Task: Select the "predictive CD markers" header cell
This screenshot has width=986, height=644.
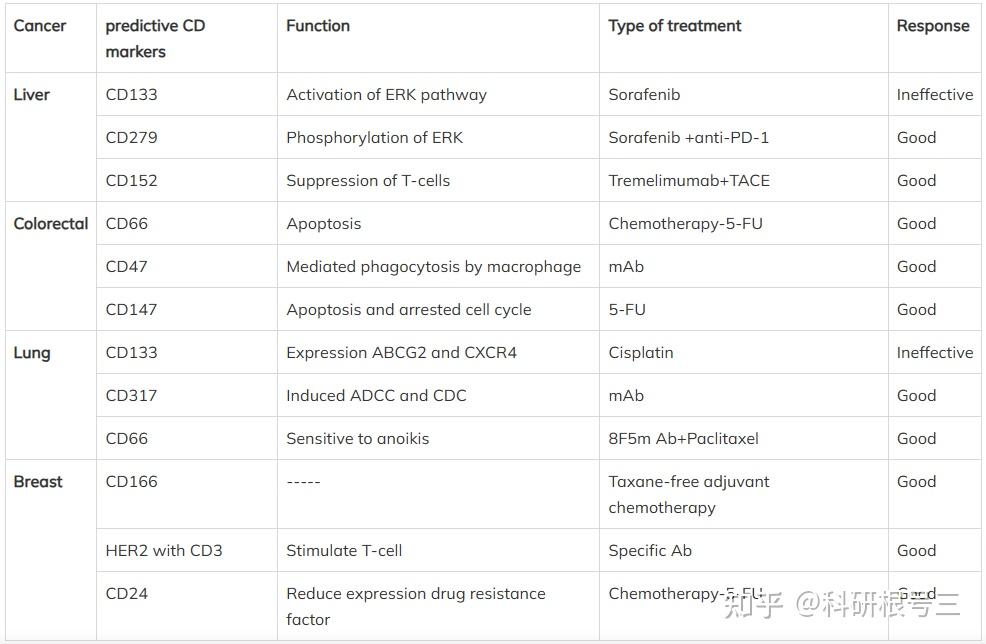Action: tap(155, 38)
